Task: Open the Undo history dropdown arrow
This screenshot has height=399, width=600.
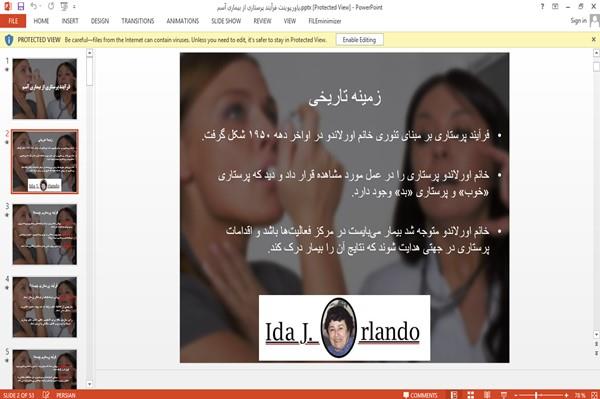Action: (41, 7)
